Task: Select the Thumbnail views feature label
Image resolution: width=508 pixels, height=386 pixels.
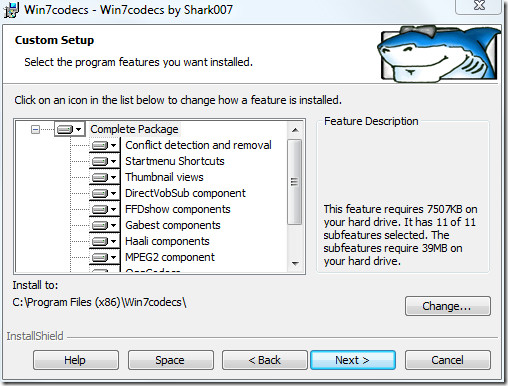Action: tap(164, 177)
